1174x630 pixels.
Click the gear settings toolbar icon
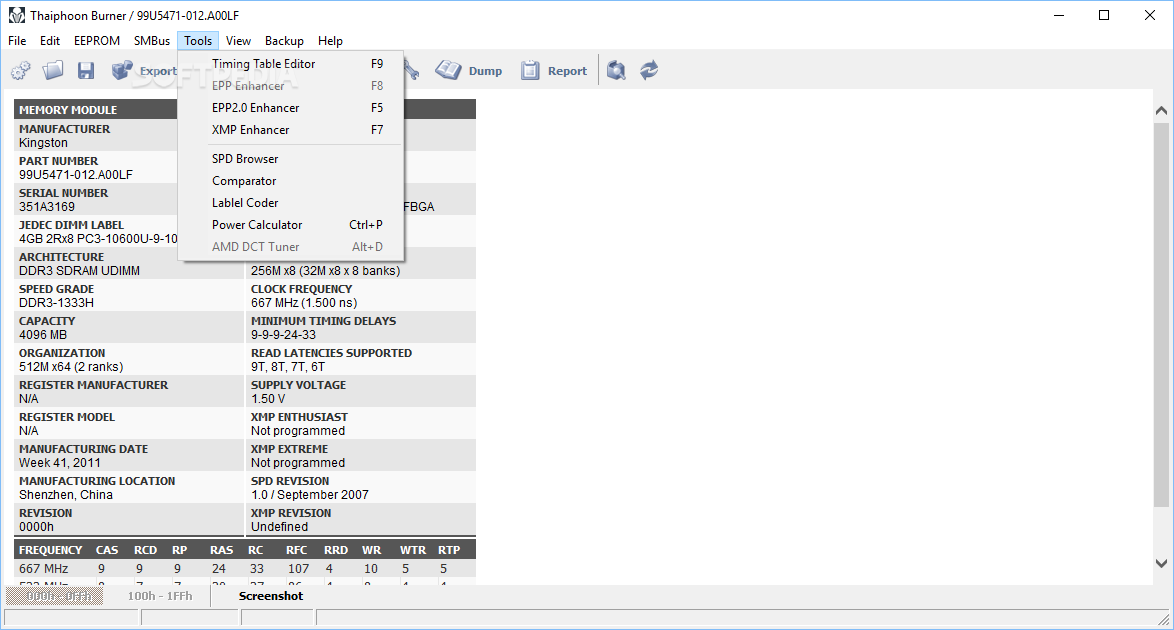click(x=21, y=70)
